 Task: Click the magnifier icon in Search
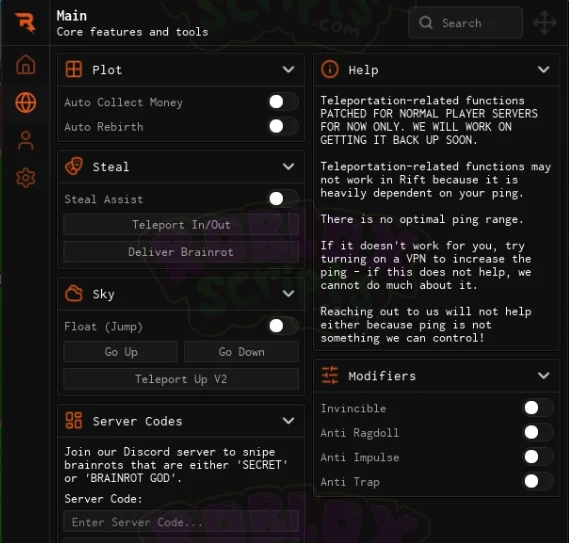click(426, 23)
